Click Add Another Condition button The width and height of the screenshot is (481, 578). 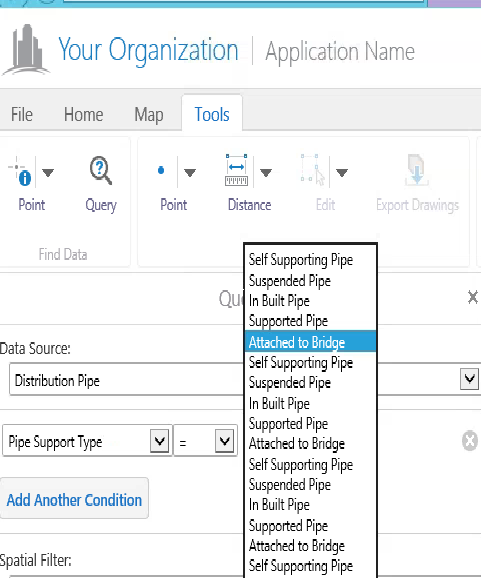pos(74,500)
